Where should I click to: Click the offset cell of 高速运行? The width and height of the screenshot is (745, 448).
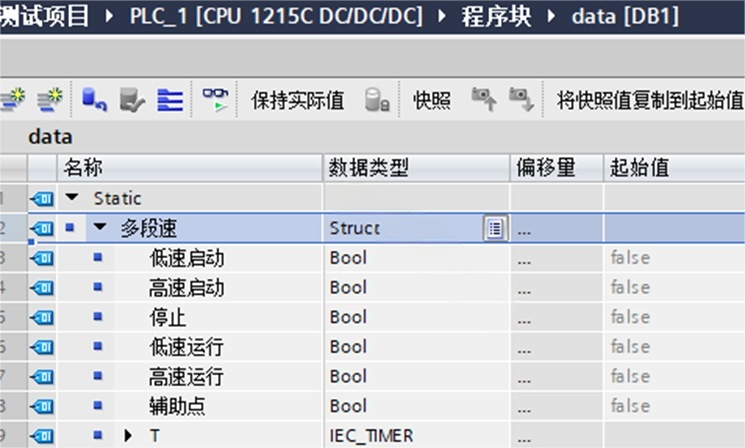click(557, 377)
